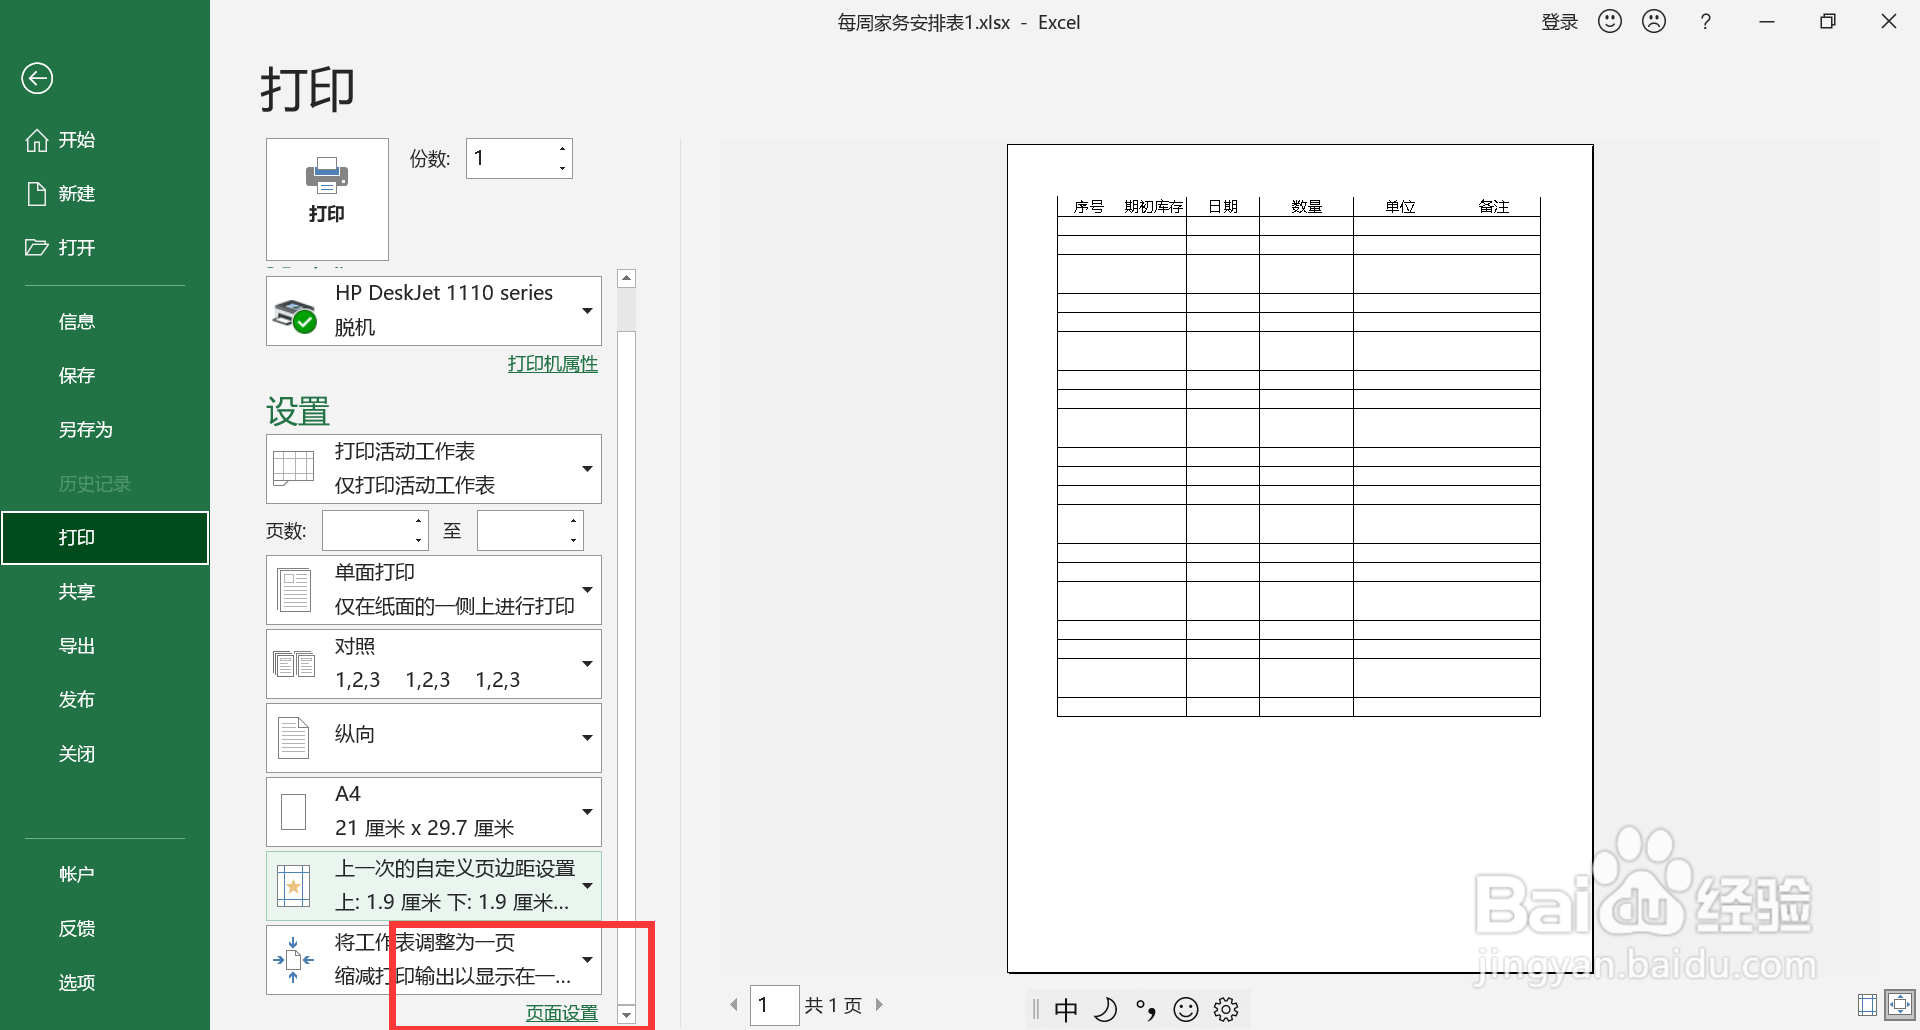
Task: Open the printer selection dropdown
Action: click(588, 310)
